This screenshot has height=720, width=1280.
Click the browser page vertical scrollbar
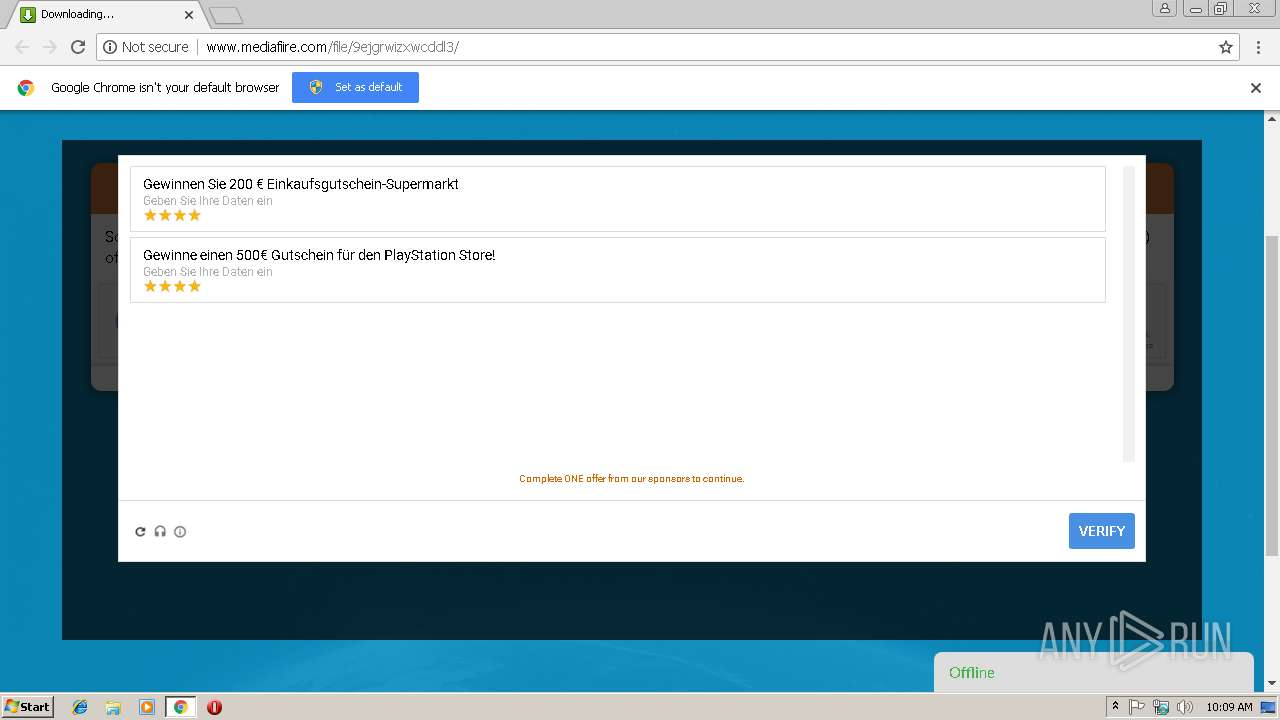[x=1272, y=395]
